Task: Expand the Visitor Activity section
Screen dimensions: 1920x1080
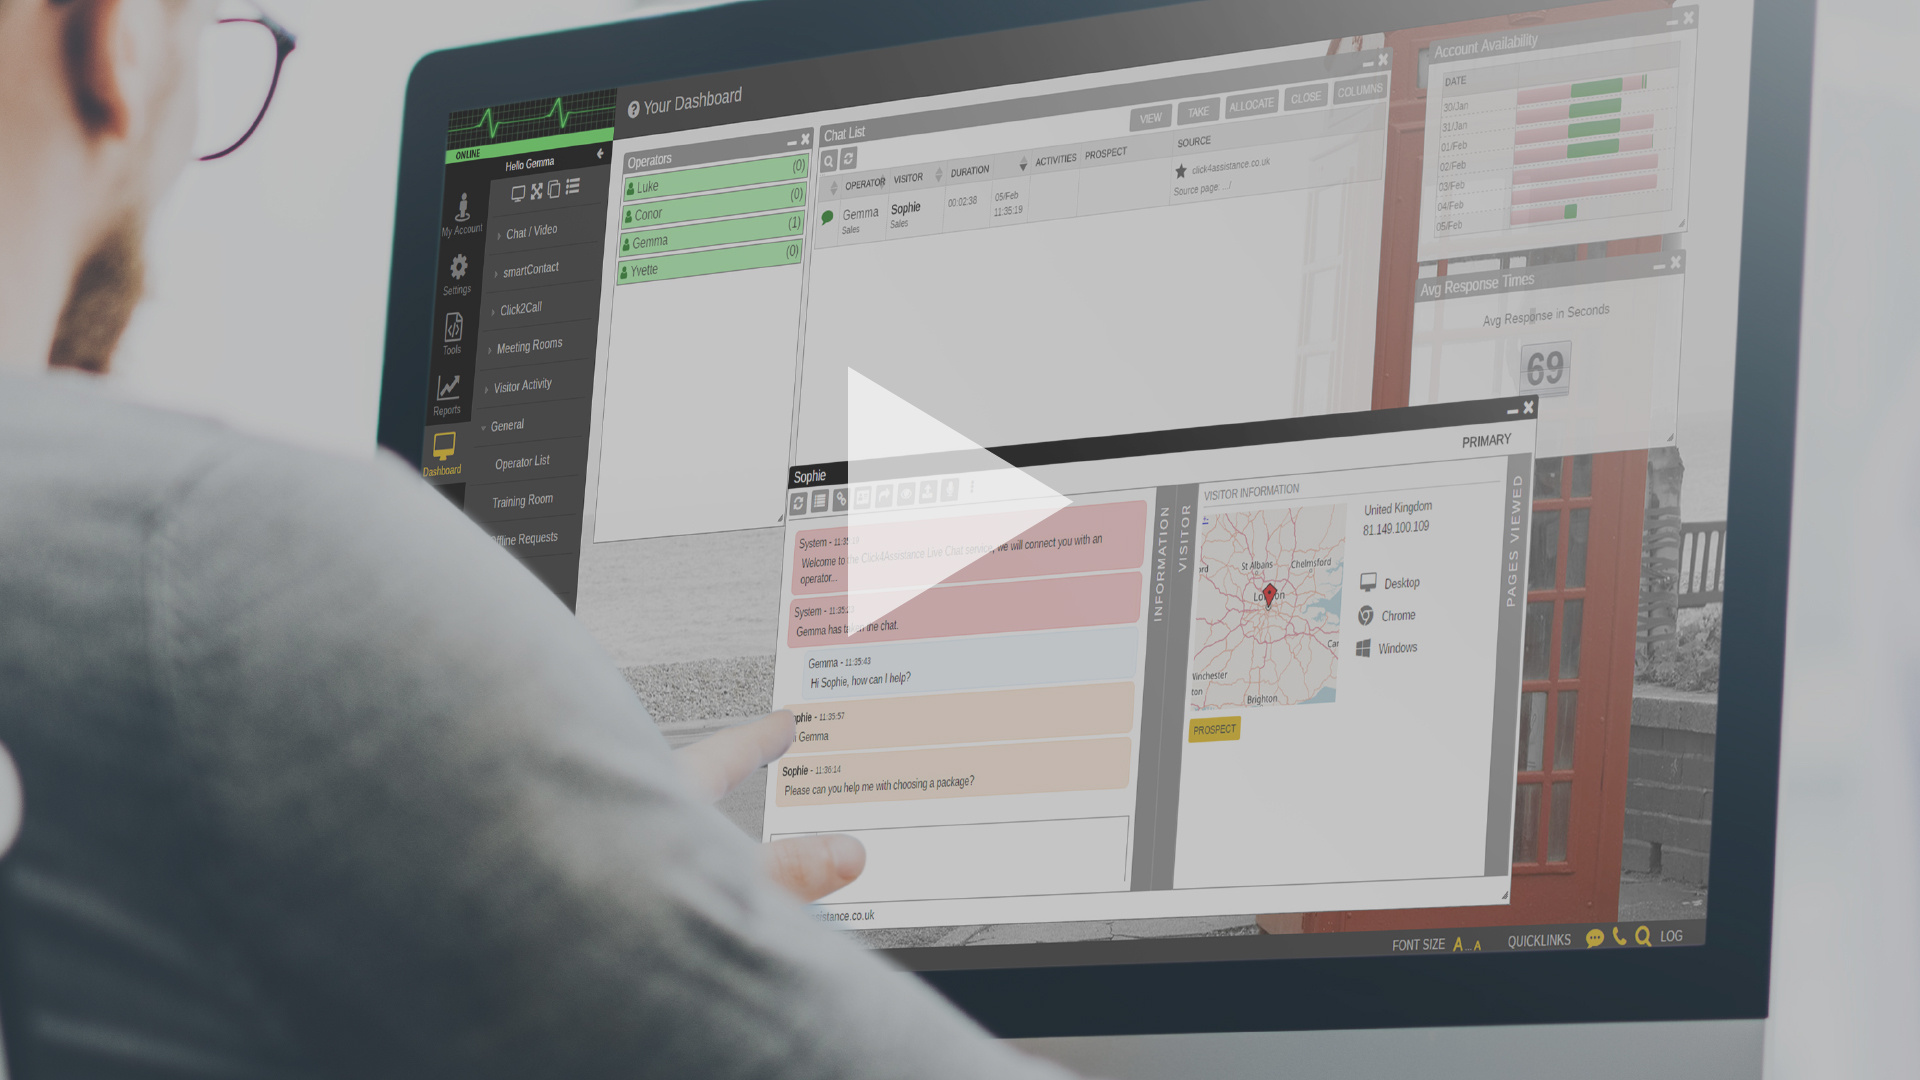Action: tap(522, 386)
